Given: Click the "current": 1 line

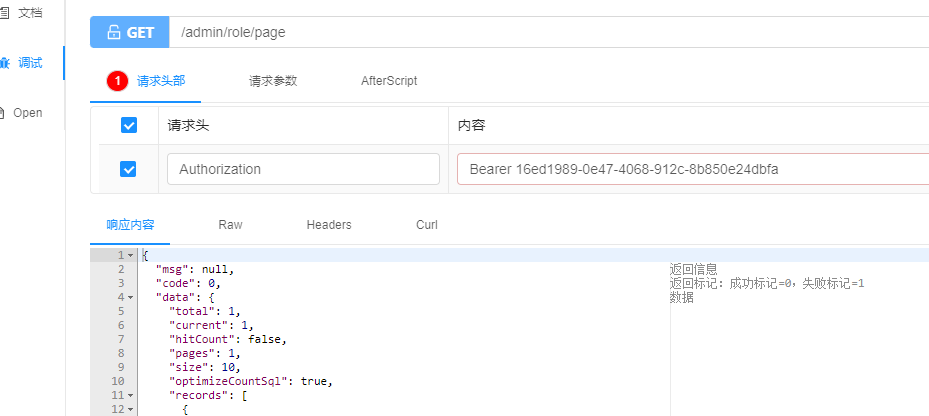Looking at the screenshot, I should point(212,325).
